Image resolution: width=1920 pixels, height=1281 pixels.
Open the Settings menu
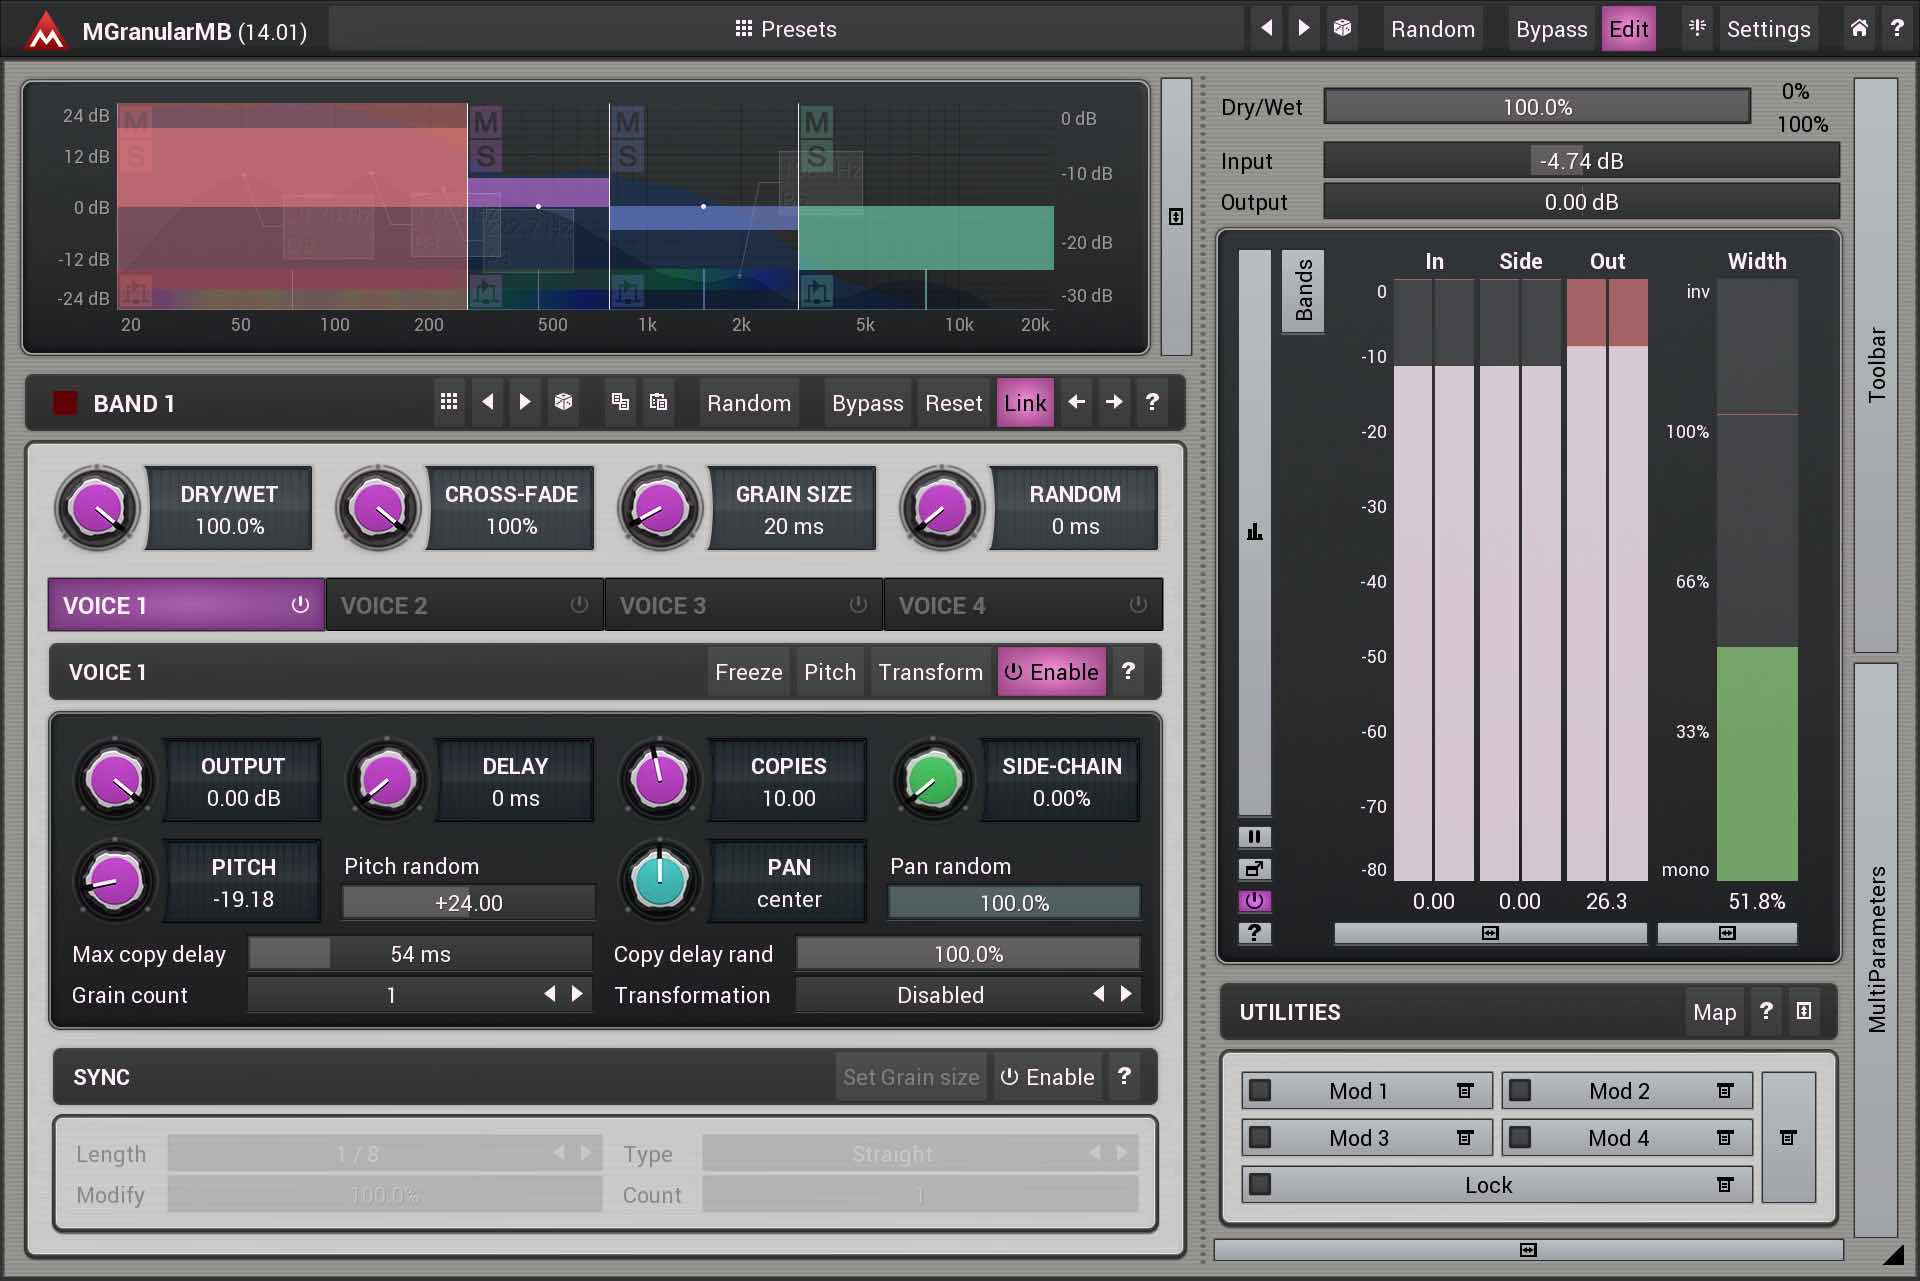pos(1767,29)
